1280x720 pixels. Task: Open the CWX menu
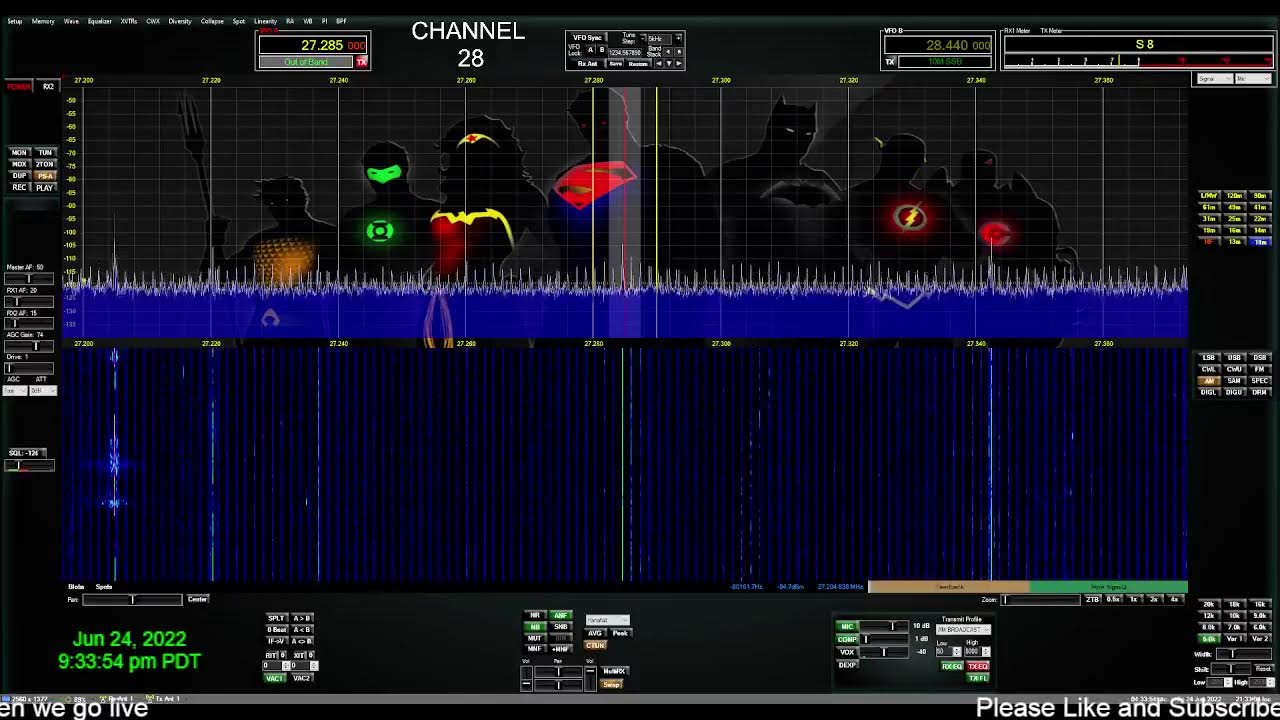[153, 21]
